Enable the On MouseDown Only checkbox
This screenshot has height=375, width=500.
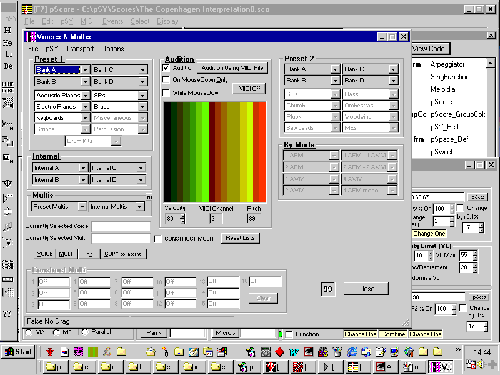point(166,80)
